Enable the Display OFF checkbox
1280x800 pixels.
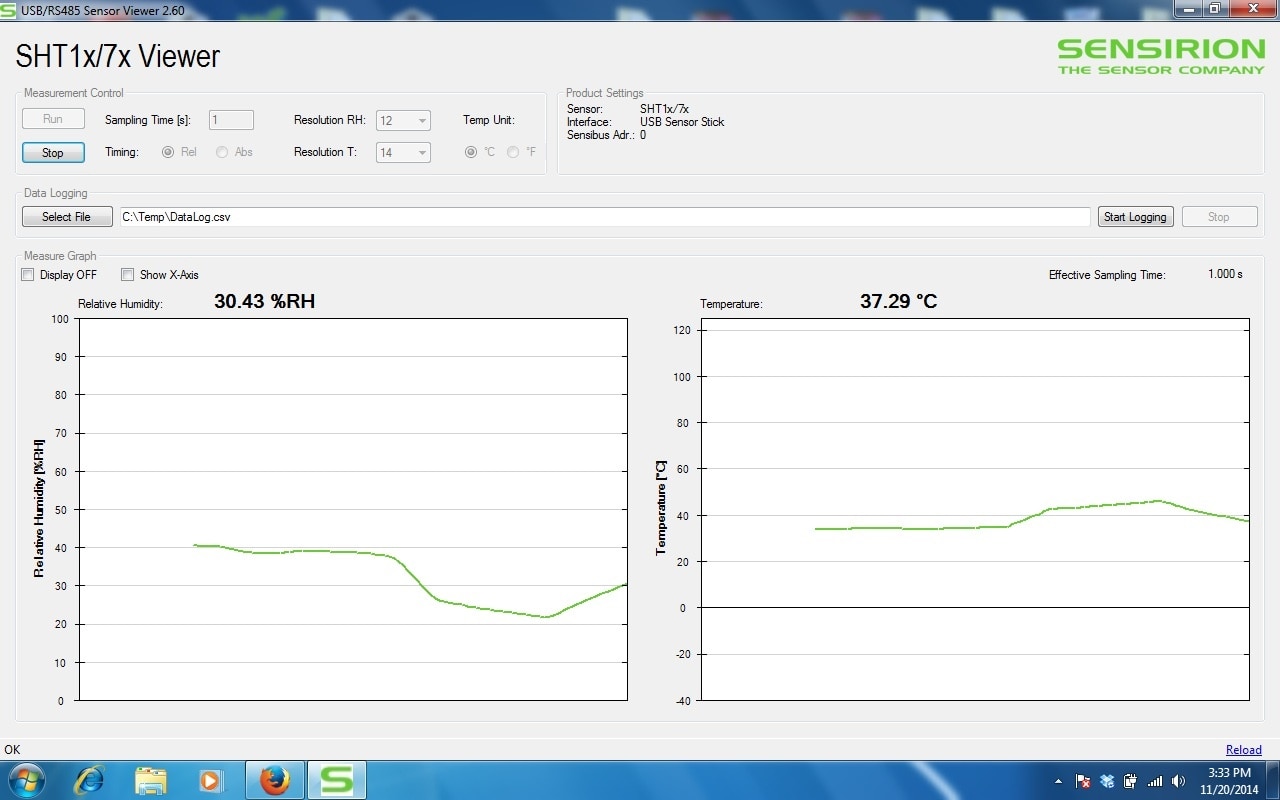pos(28,275)
